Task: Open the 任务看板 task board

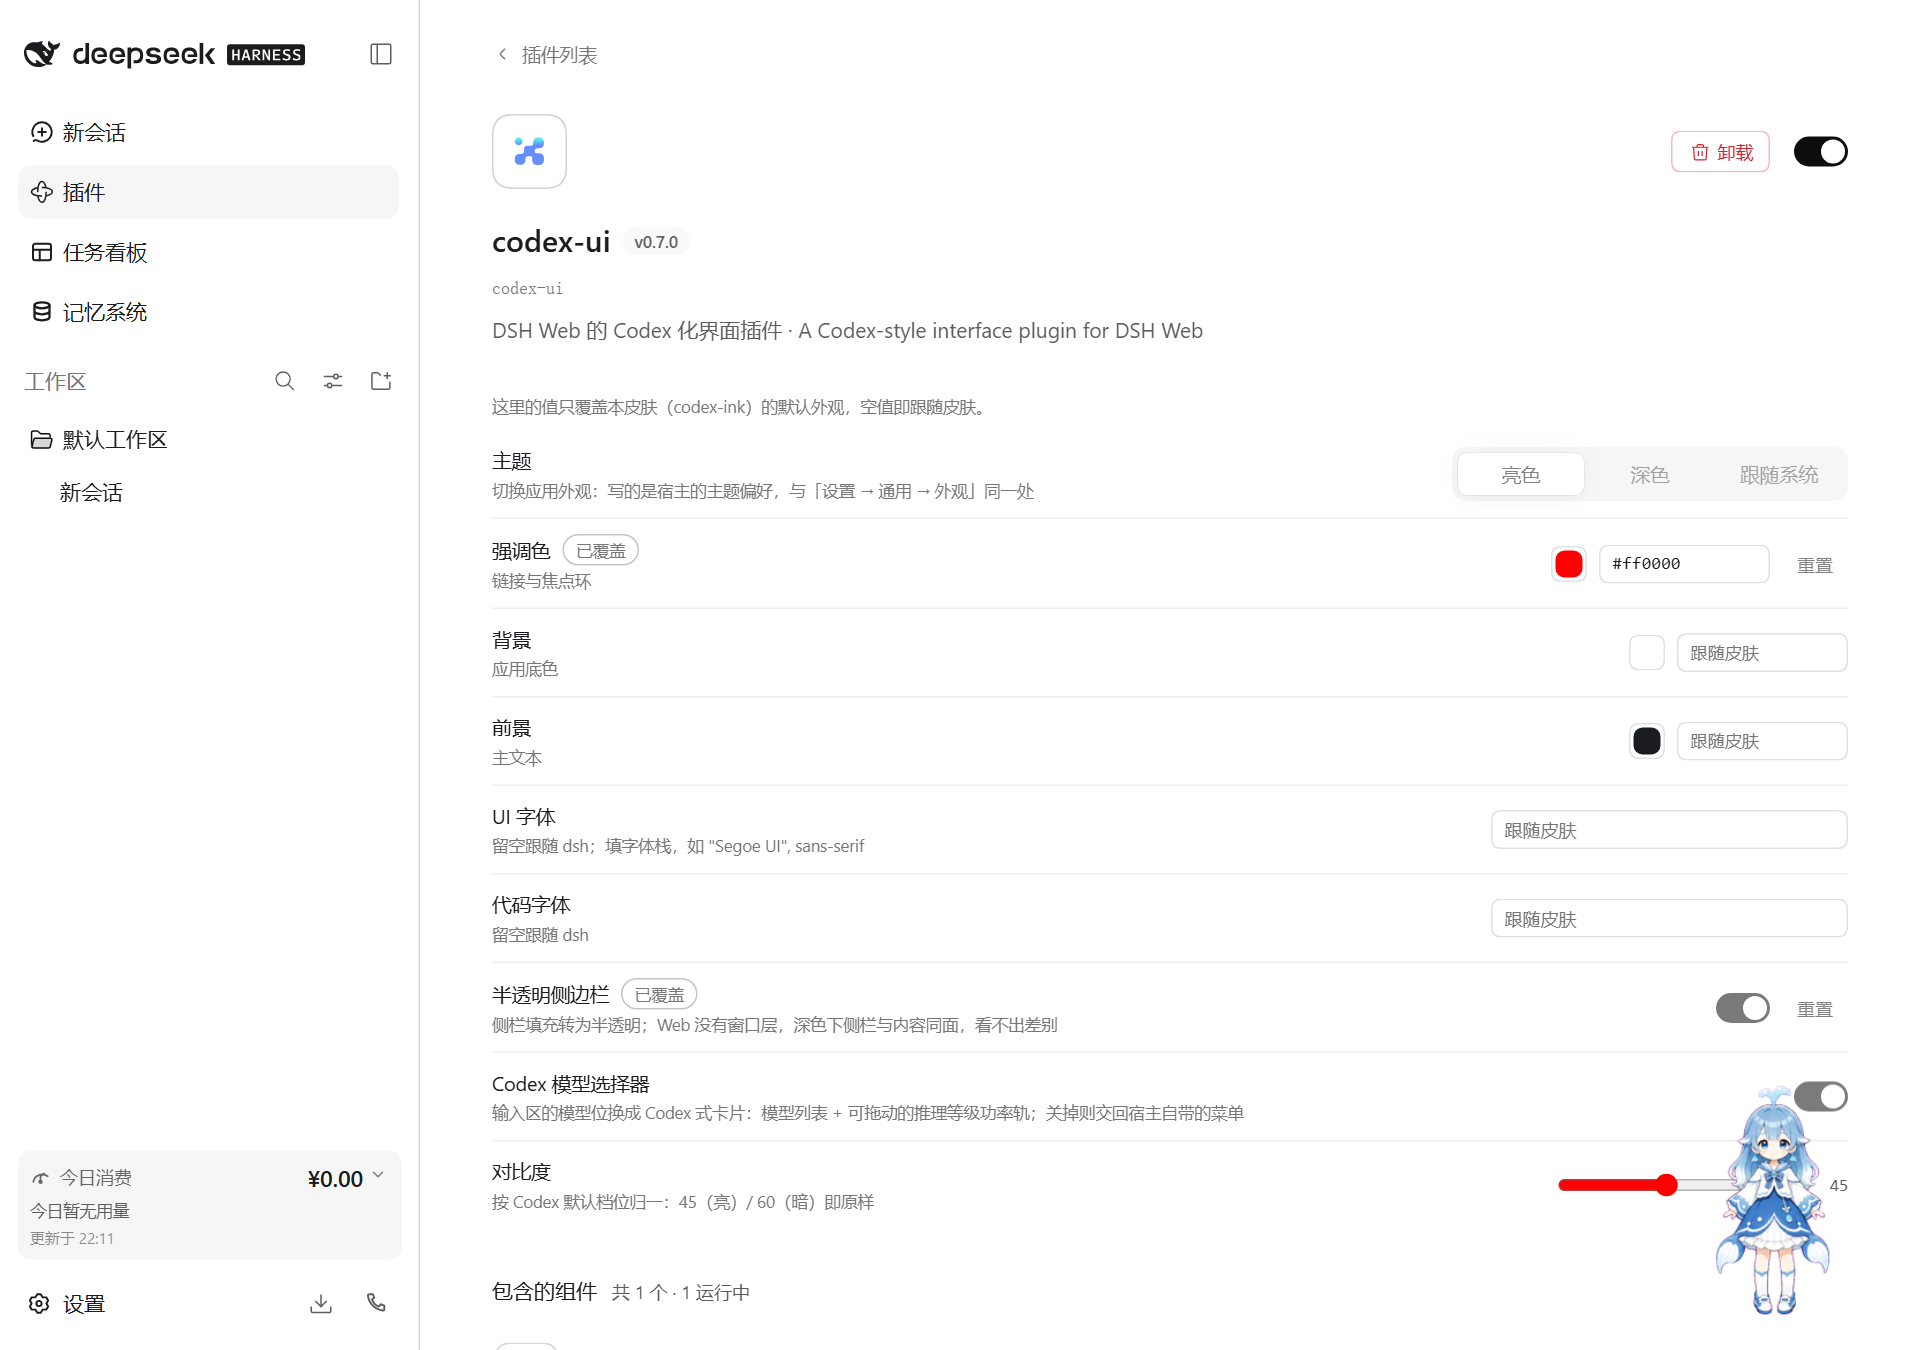Action: point(208,252)
